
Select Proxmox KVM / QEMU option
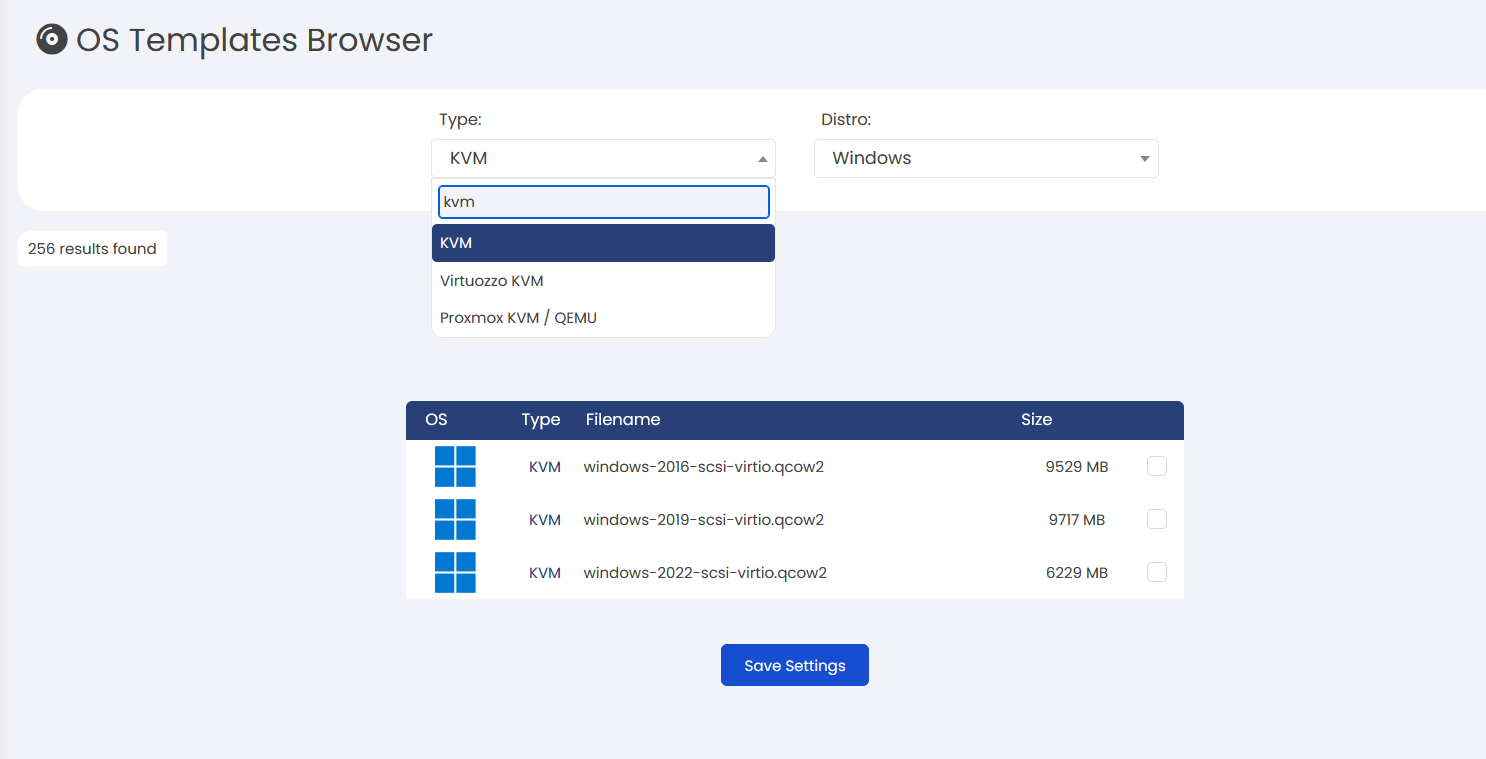click(603, 318)
